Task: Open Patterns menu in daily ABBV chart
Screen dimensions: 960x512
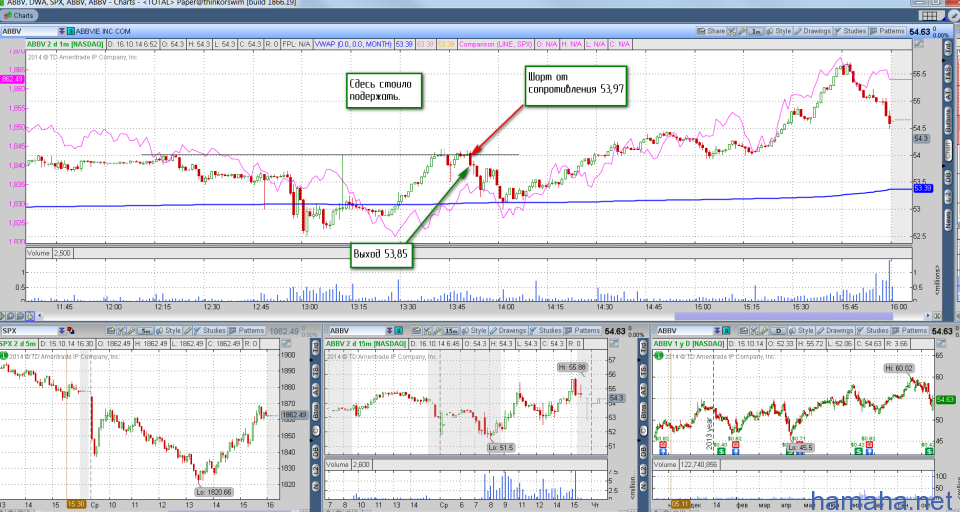Action: click(910, 331)
